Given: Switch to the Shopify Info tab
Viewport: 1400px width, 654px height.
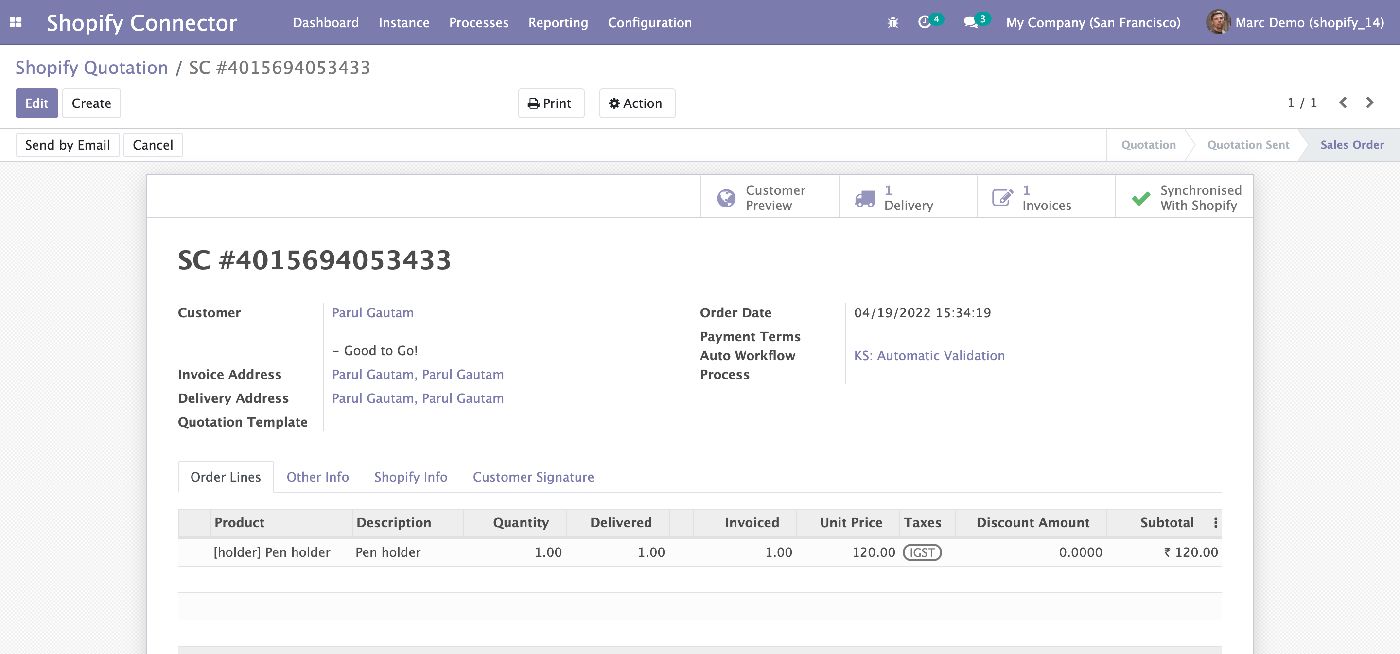Looking at the screenshot, I should coord(411,477).
